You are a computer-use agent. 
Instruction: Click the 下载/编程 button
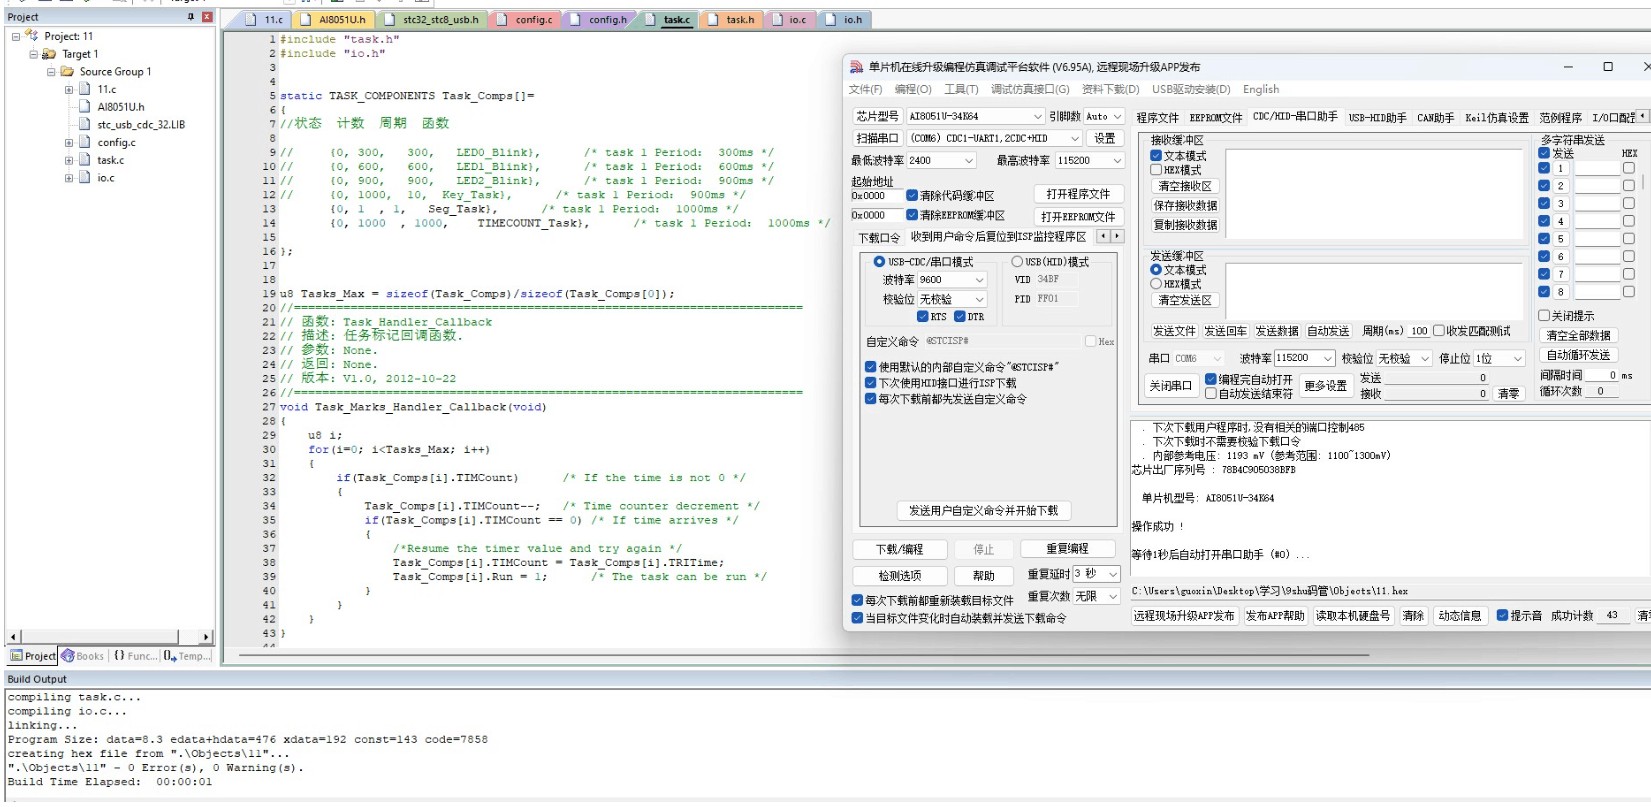(899, 549)
